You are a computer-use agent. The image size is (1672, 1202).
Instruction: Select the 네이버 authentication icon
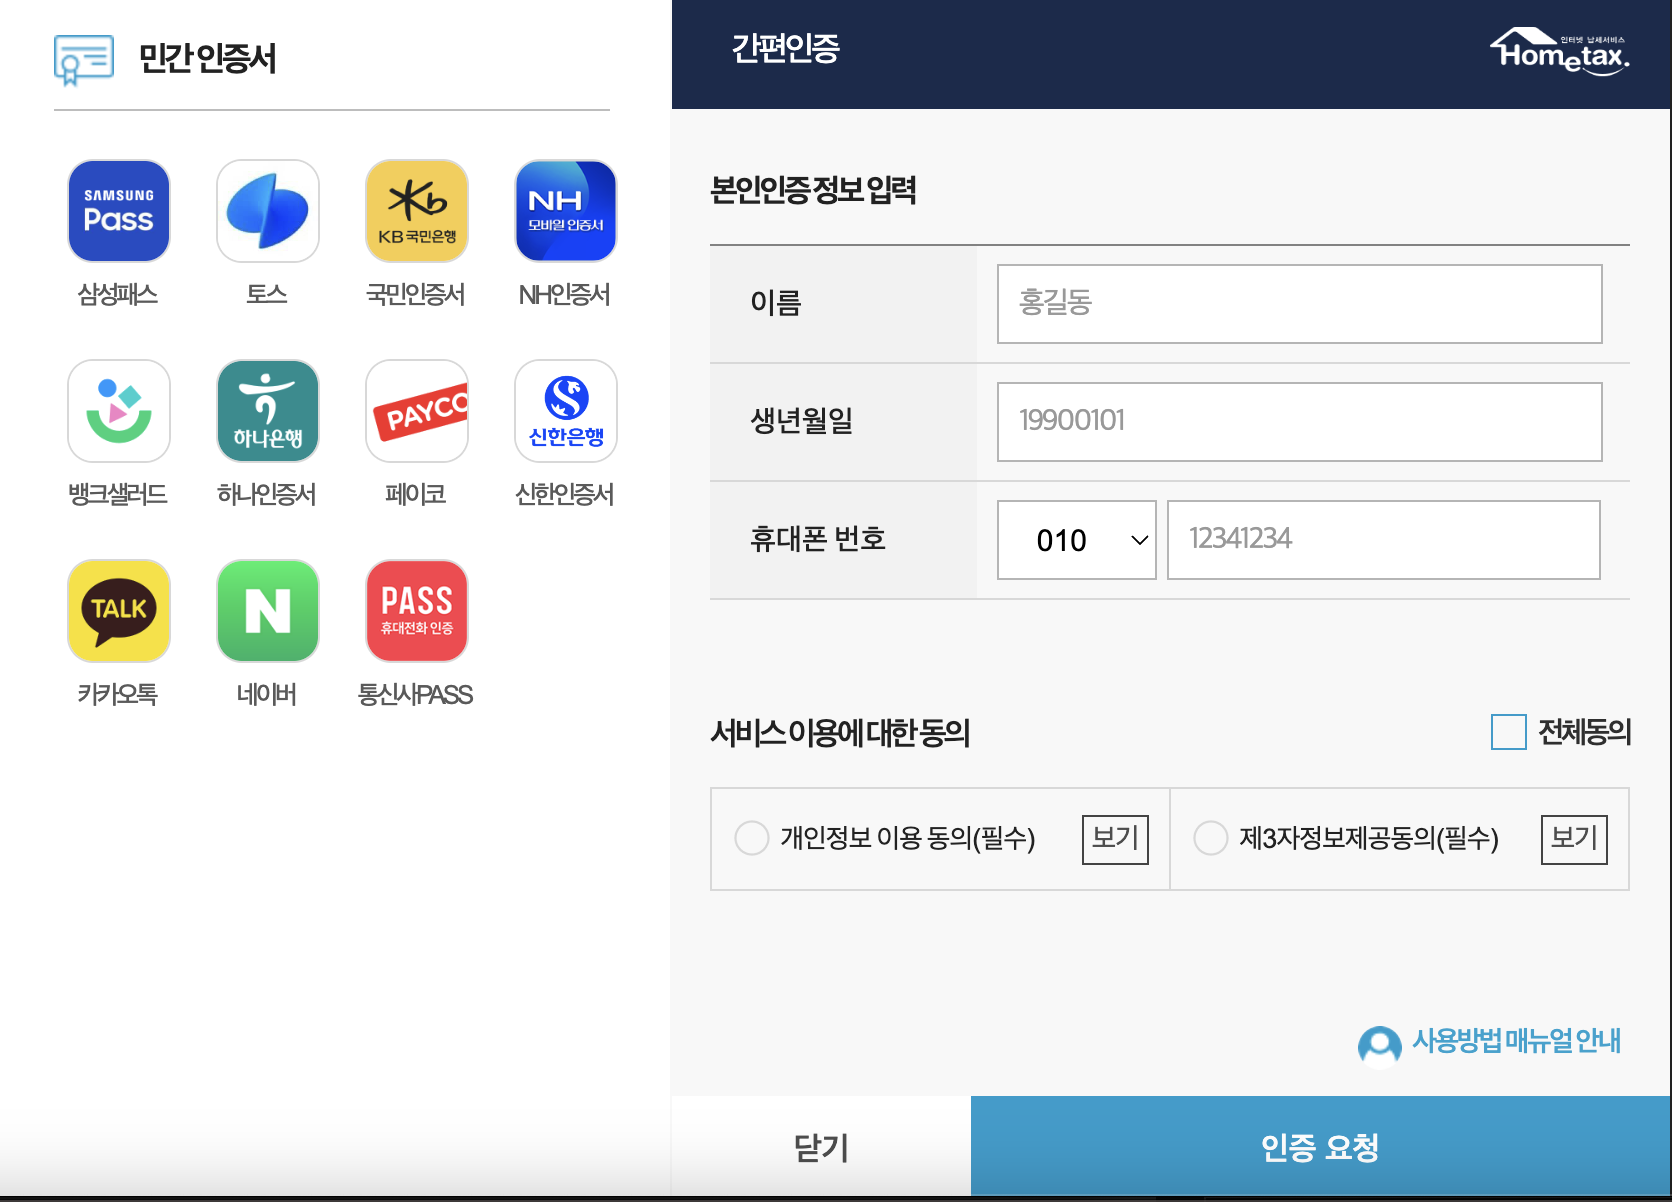pyautogui.click(x=267, y=611)
